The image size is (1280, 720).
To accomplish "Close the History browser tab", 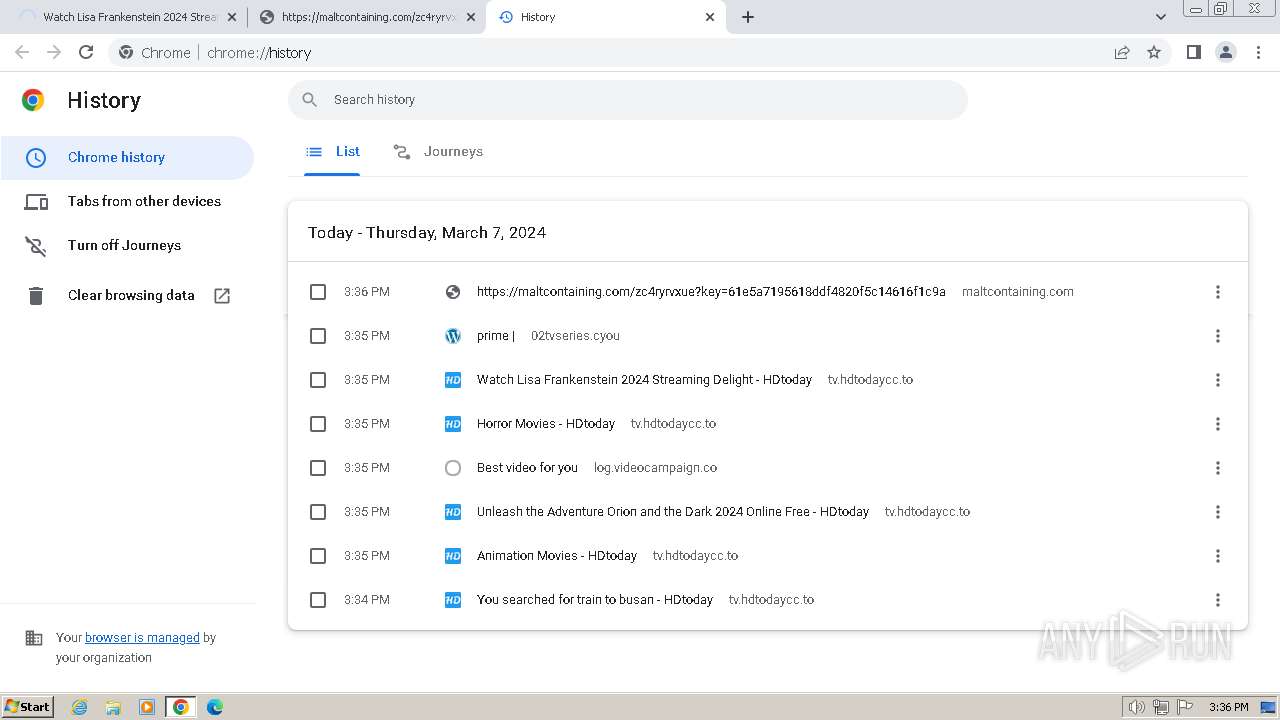I will pos(710,17).
